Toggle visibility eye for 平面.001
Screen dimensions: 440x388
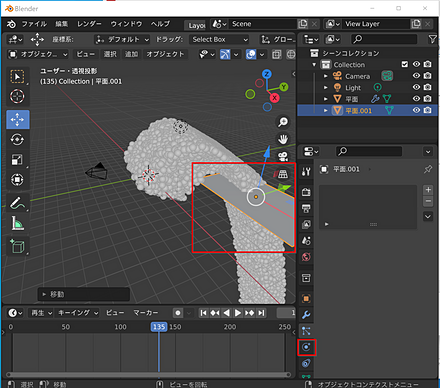click(x=416, y=110)
